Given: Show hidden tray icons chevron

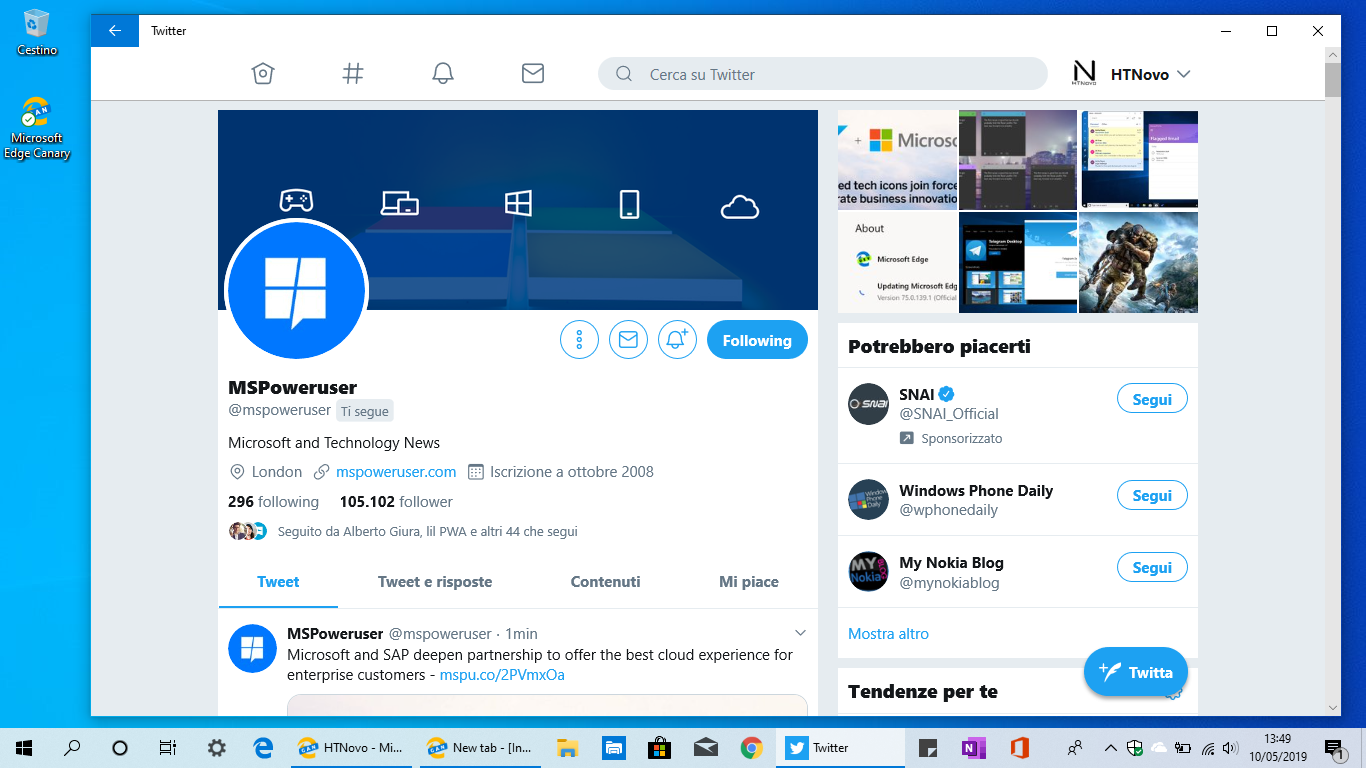Looking at the screenshot, I should tap(1111, 747).
